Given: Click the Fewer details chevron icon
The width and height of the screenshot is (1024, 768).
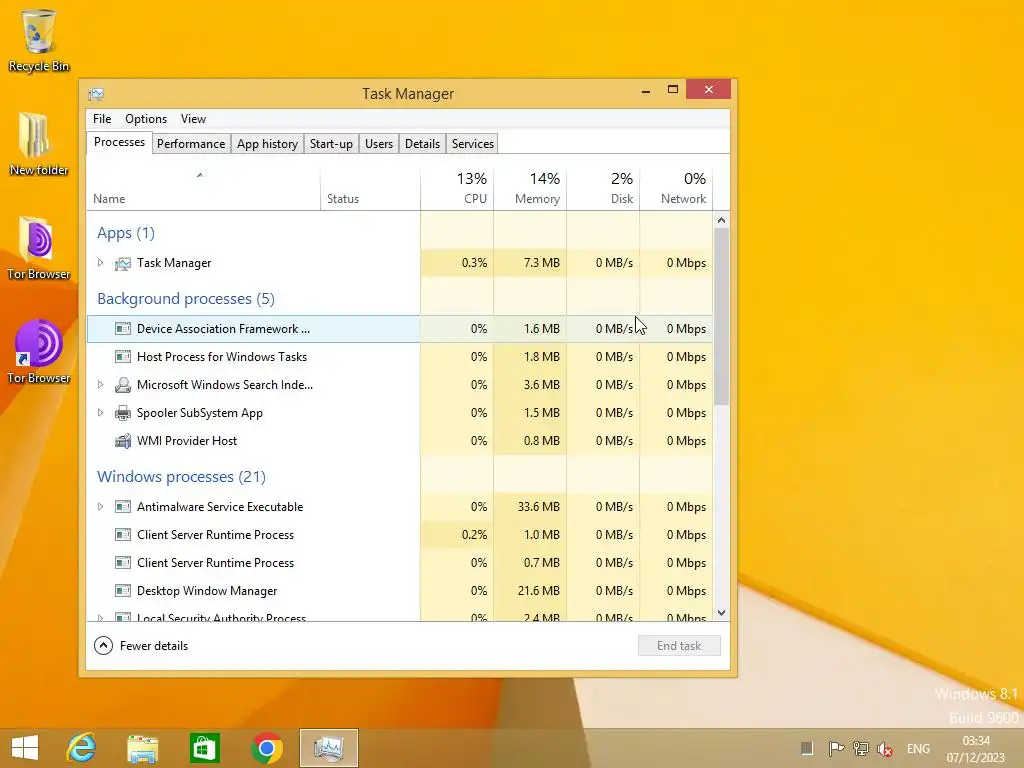Looking at the screenshot, I should 103,646.
